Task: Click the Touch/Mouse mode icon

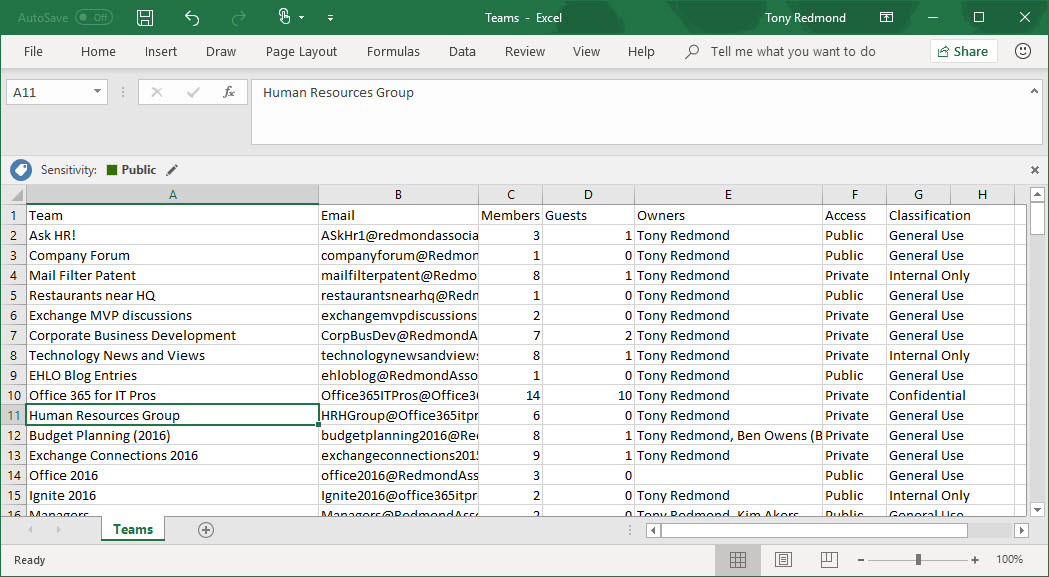Action: tap(284, 18)
